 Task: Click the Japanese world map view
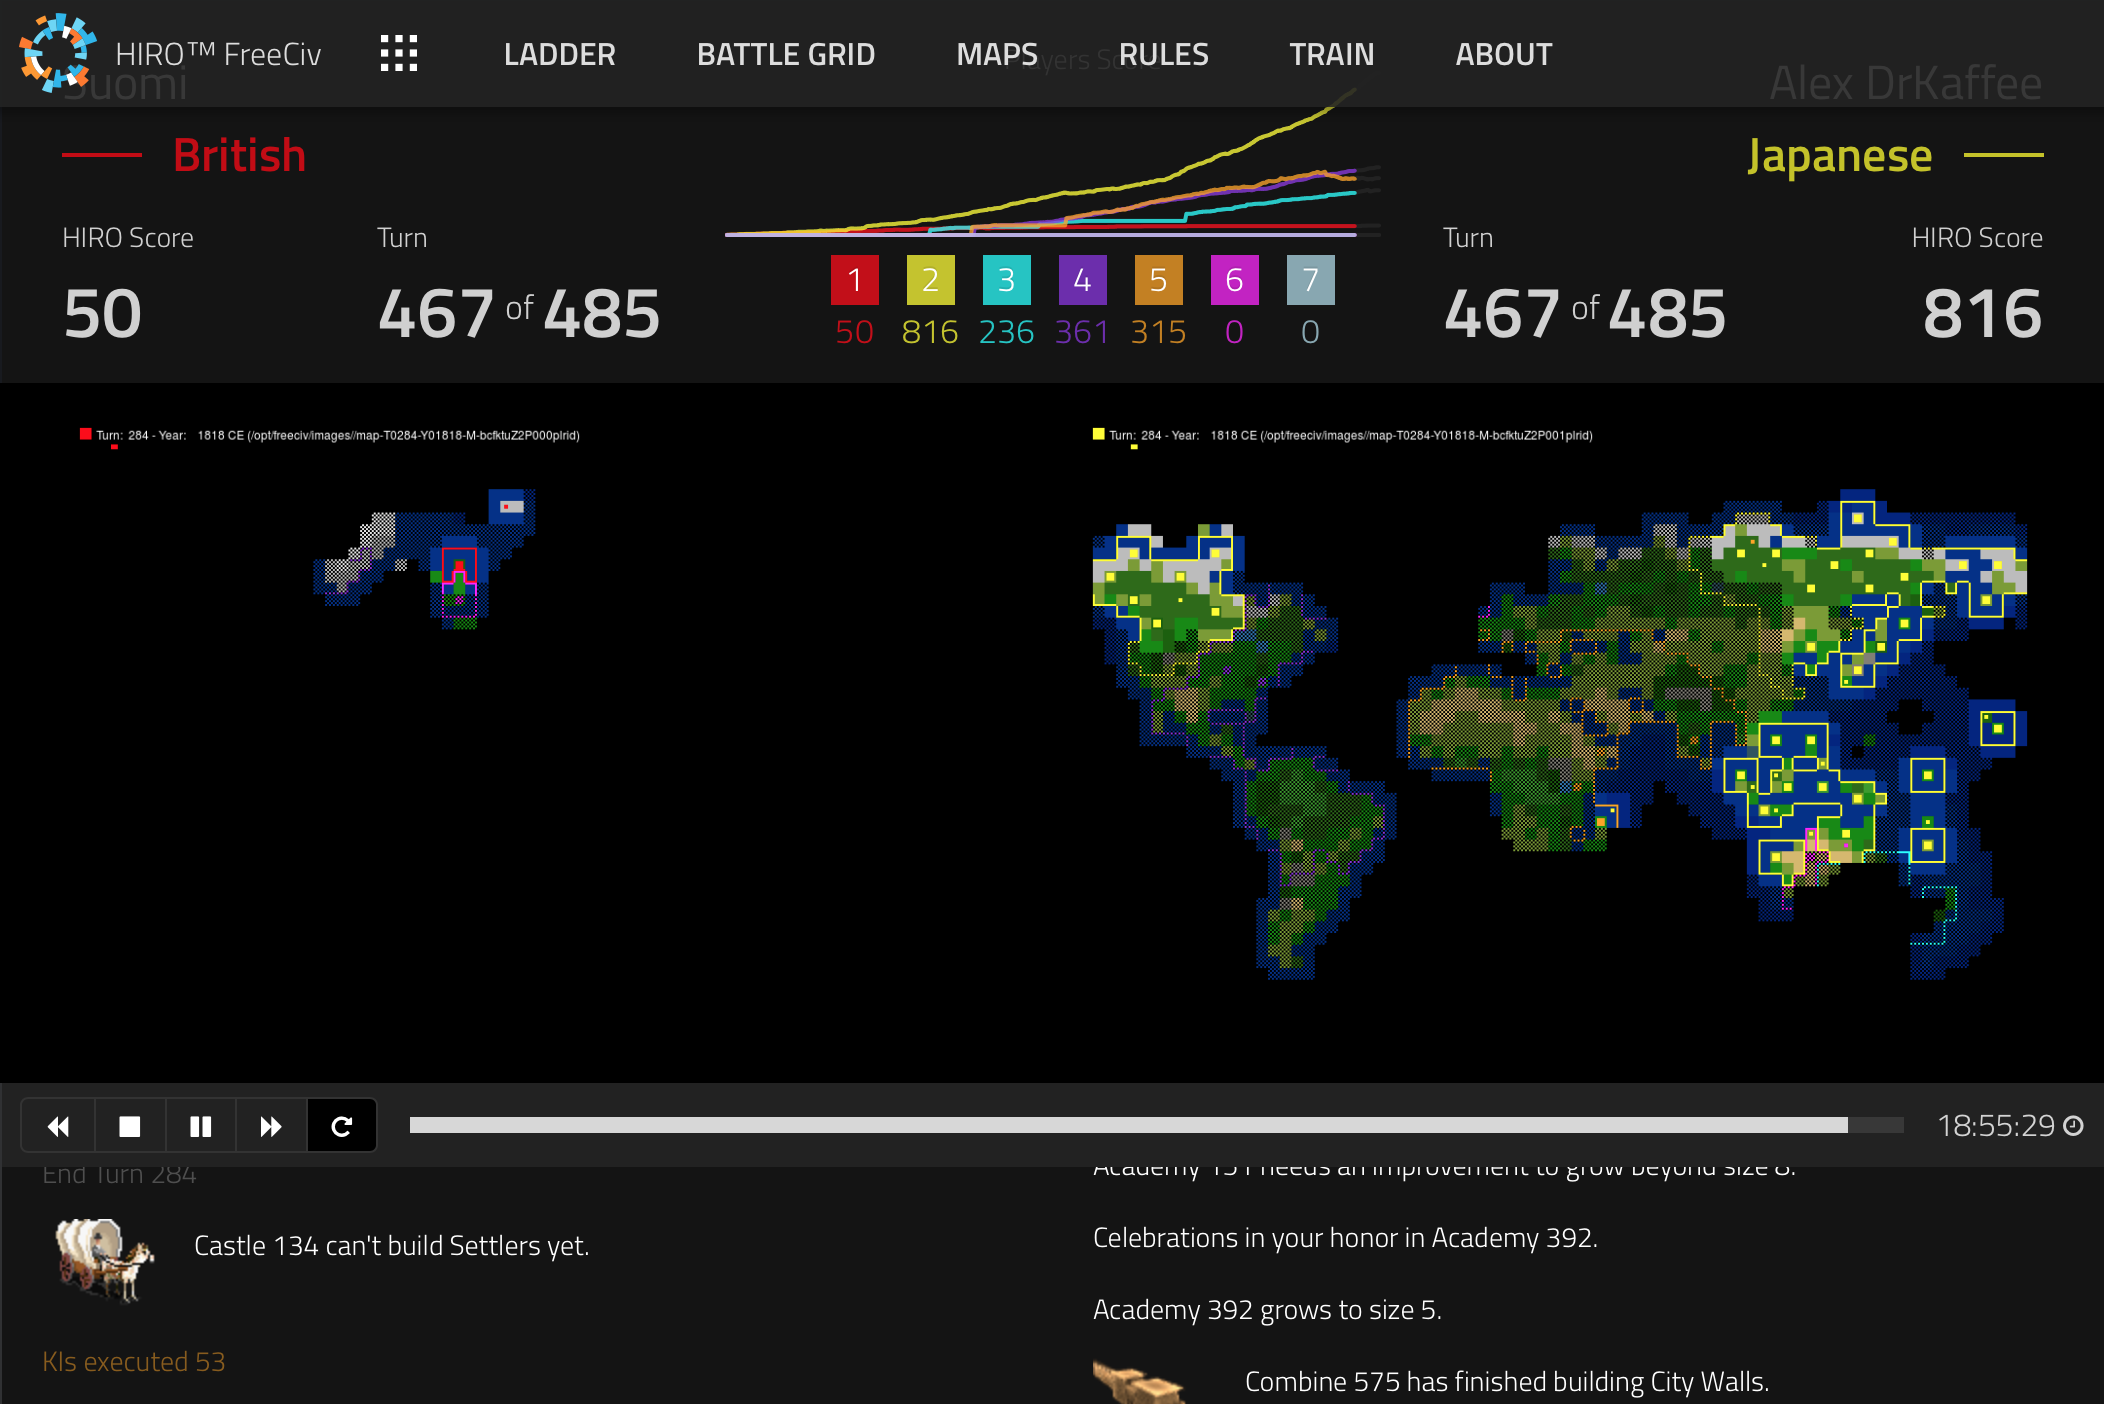1560,734
